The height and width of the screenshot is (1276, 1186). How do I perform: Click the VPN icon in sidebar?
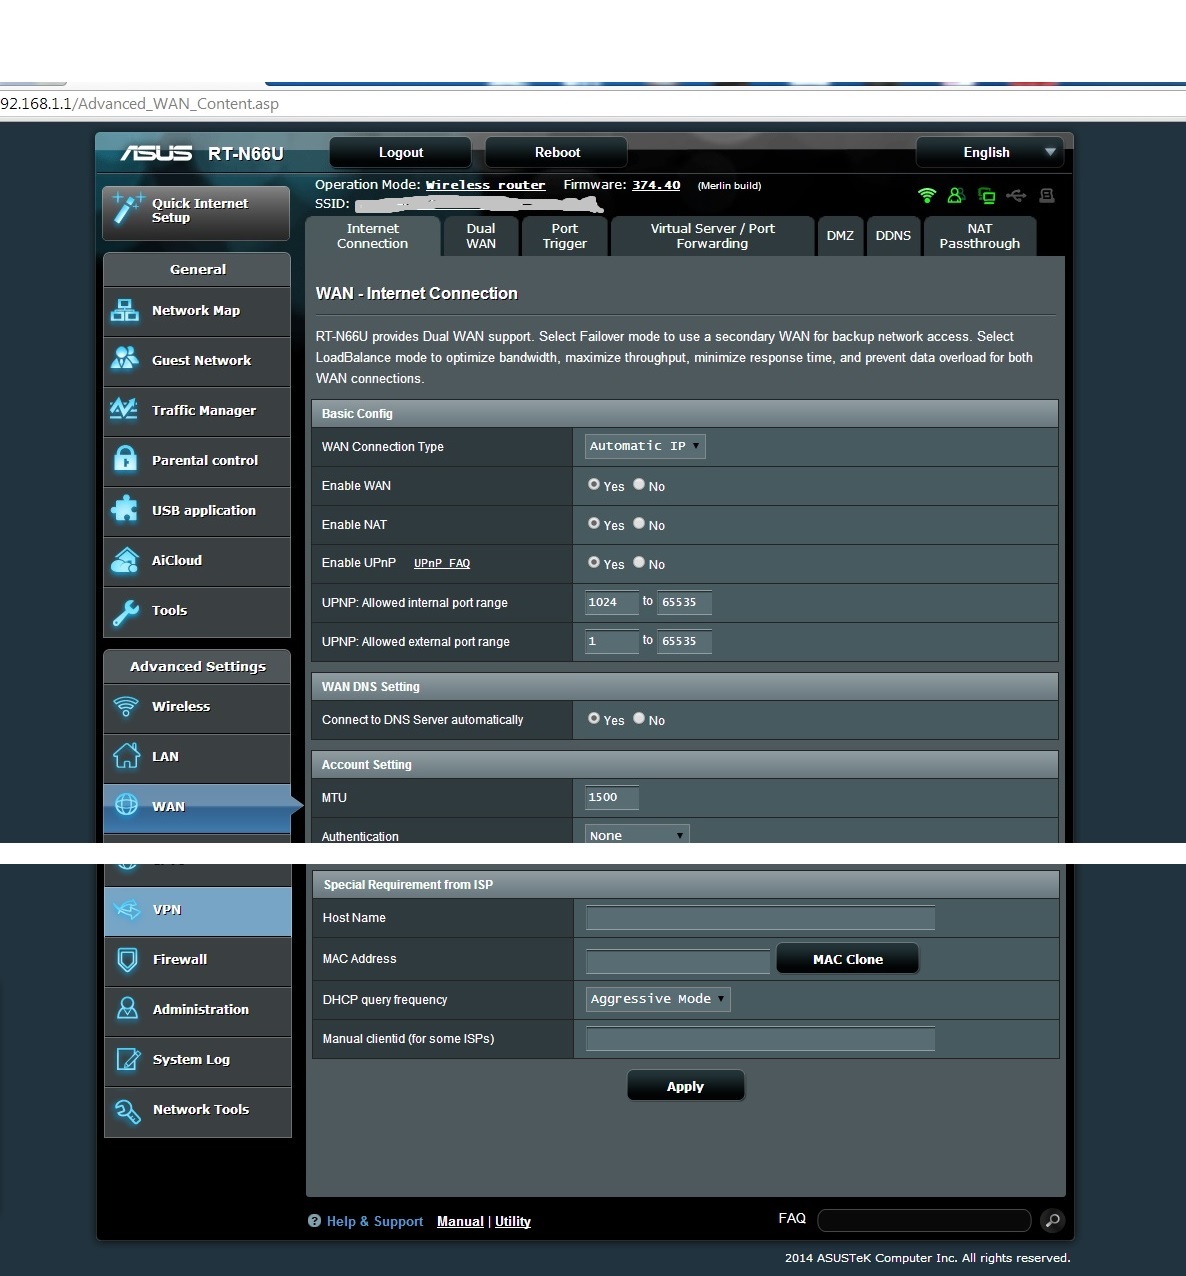pyautogui.click(x=127, y=909)
